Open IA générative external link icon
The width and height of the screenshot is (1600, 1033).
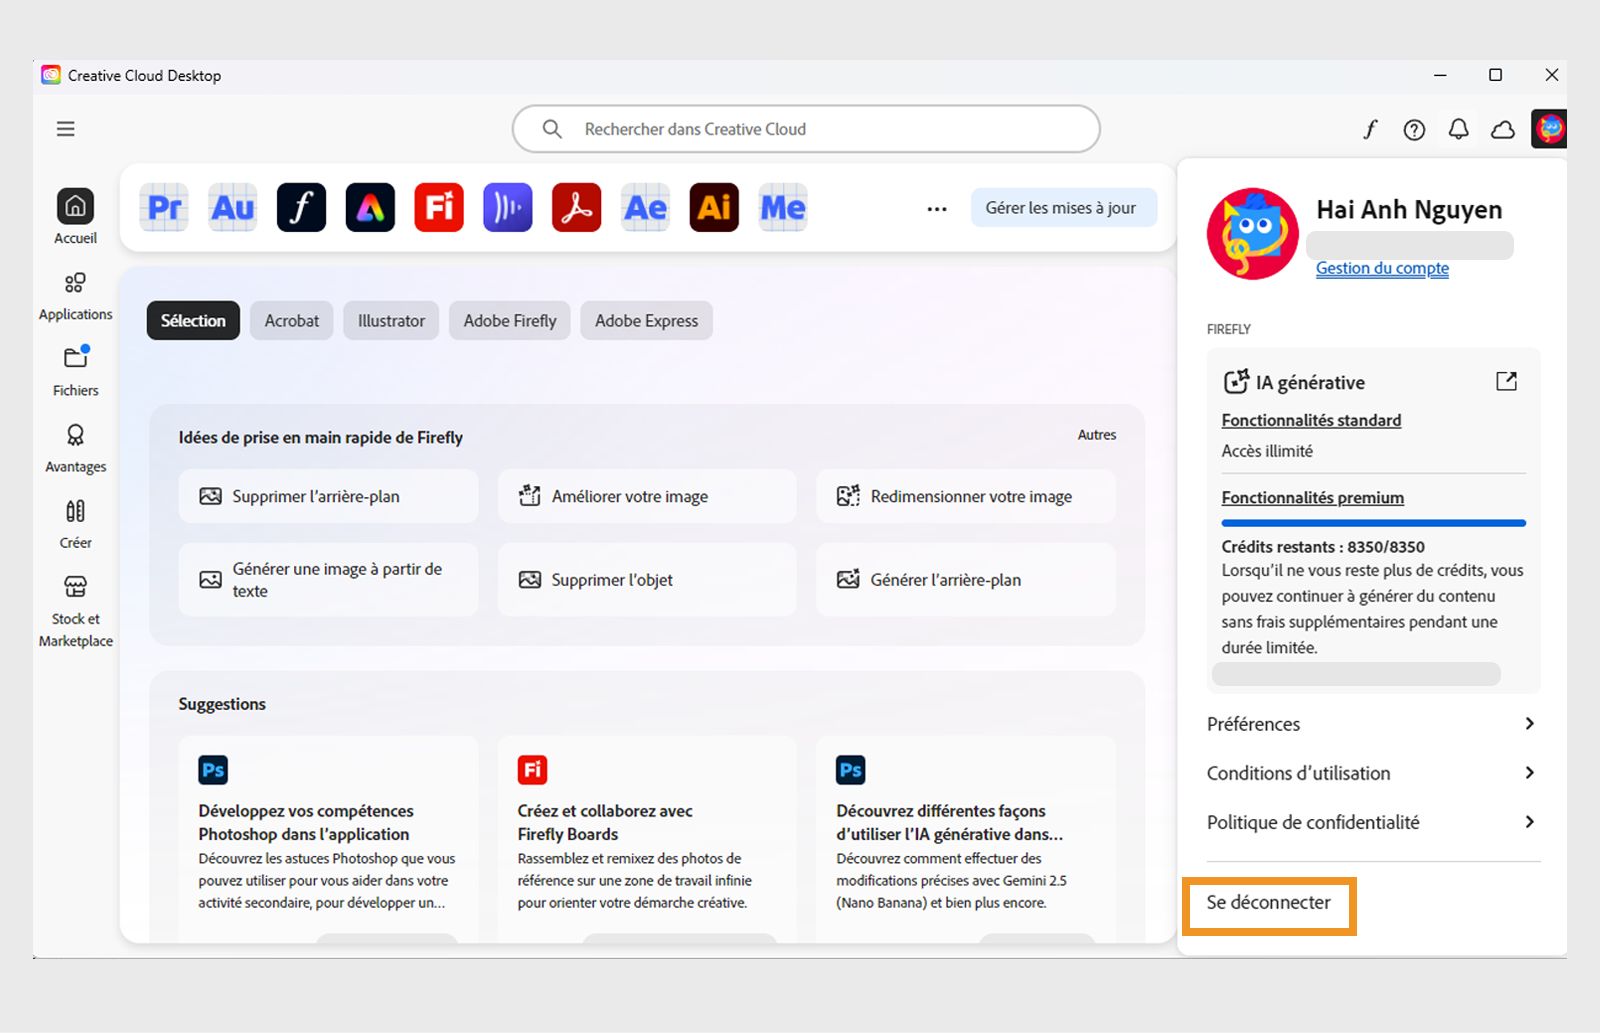coord(1506,381)
